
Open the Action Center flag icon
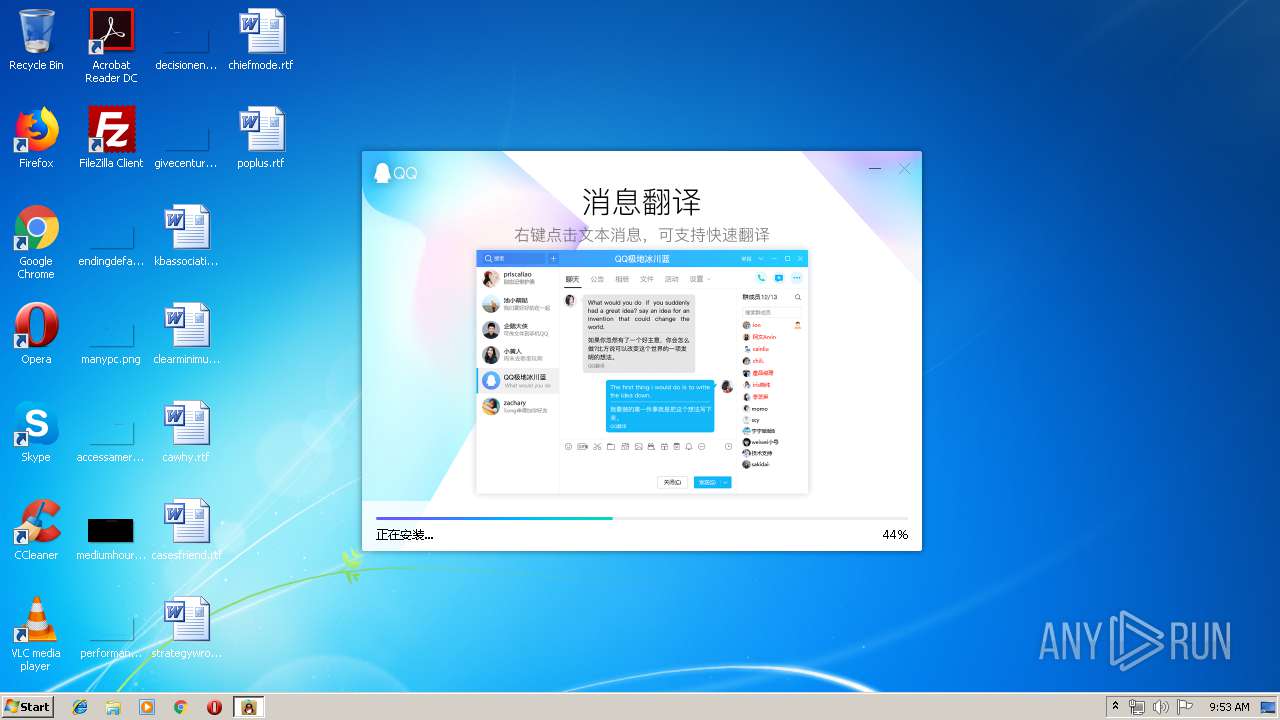pyautogui.click(x=1185, y=707)
